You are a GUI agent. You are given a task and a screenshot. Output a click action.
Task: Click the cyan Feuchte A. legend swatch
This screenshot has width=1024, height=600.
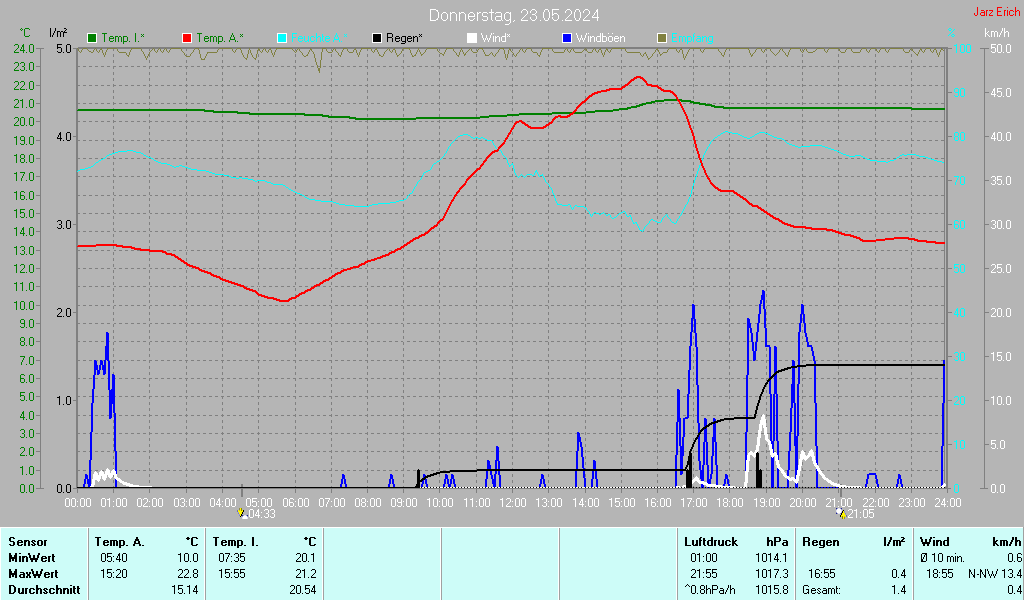(x=282, y=38)
